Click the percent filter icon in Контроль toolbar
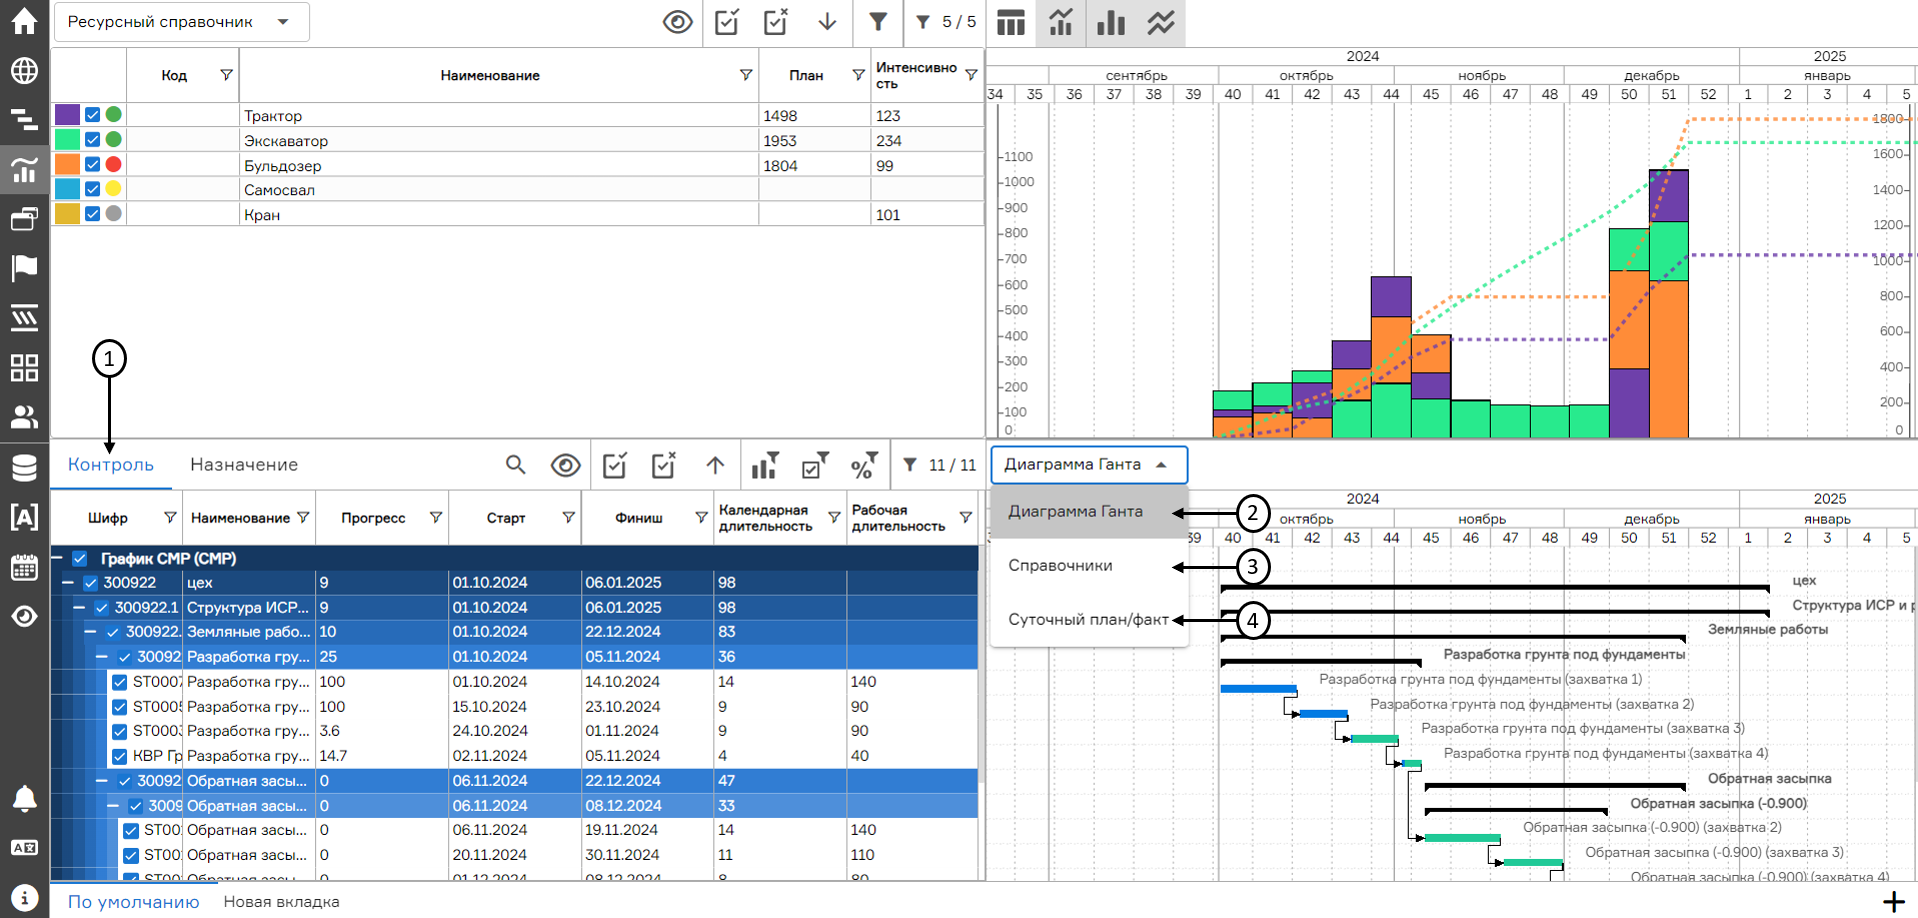The image size is (1918, 918). point(865,465)
